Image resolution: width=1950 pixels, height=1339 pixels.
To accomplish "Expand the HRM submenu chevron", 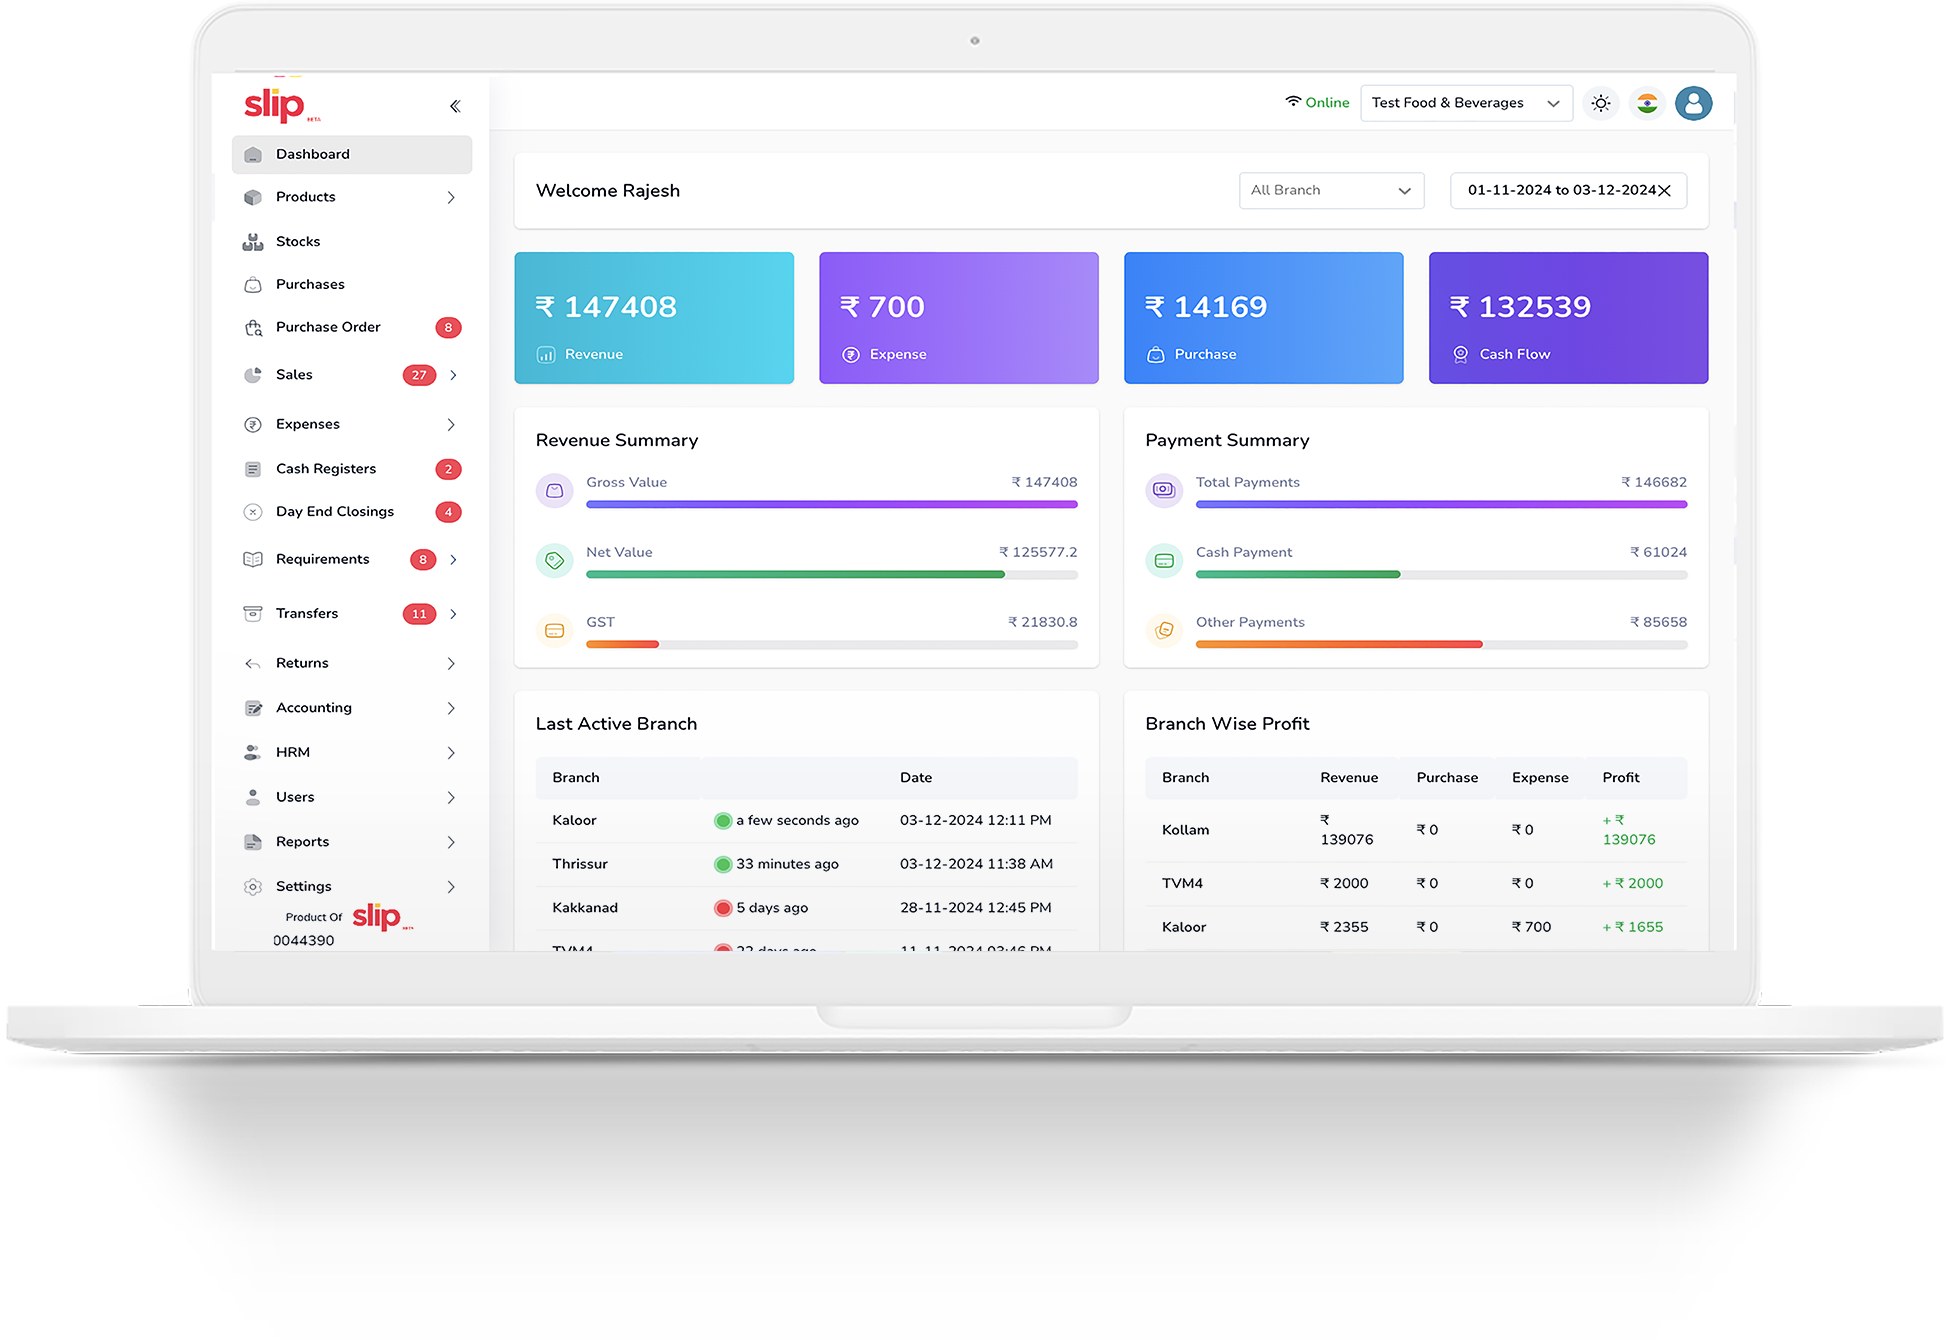I will click(451, 753).
